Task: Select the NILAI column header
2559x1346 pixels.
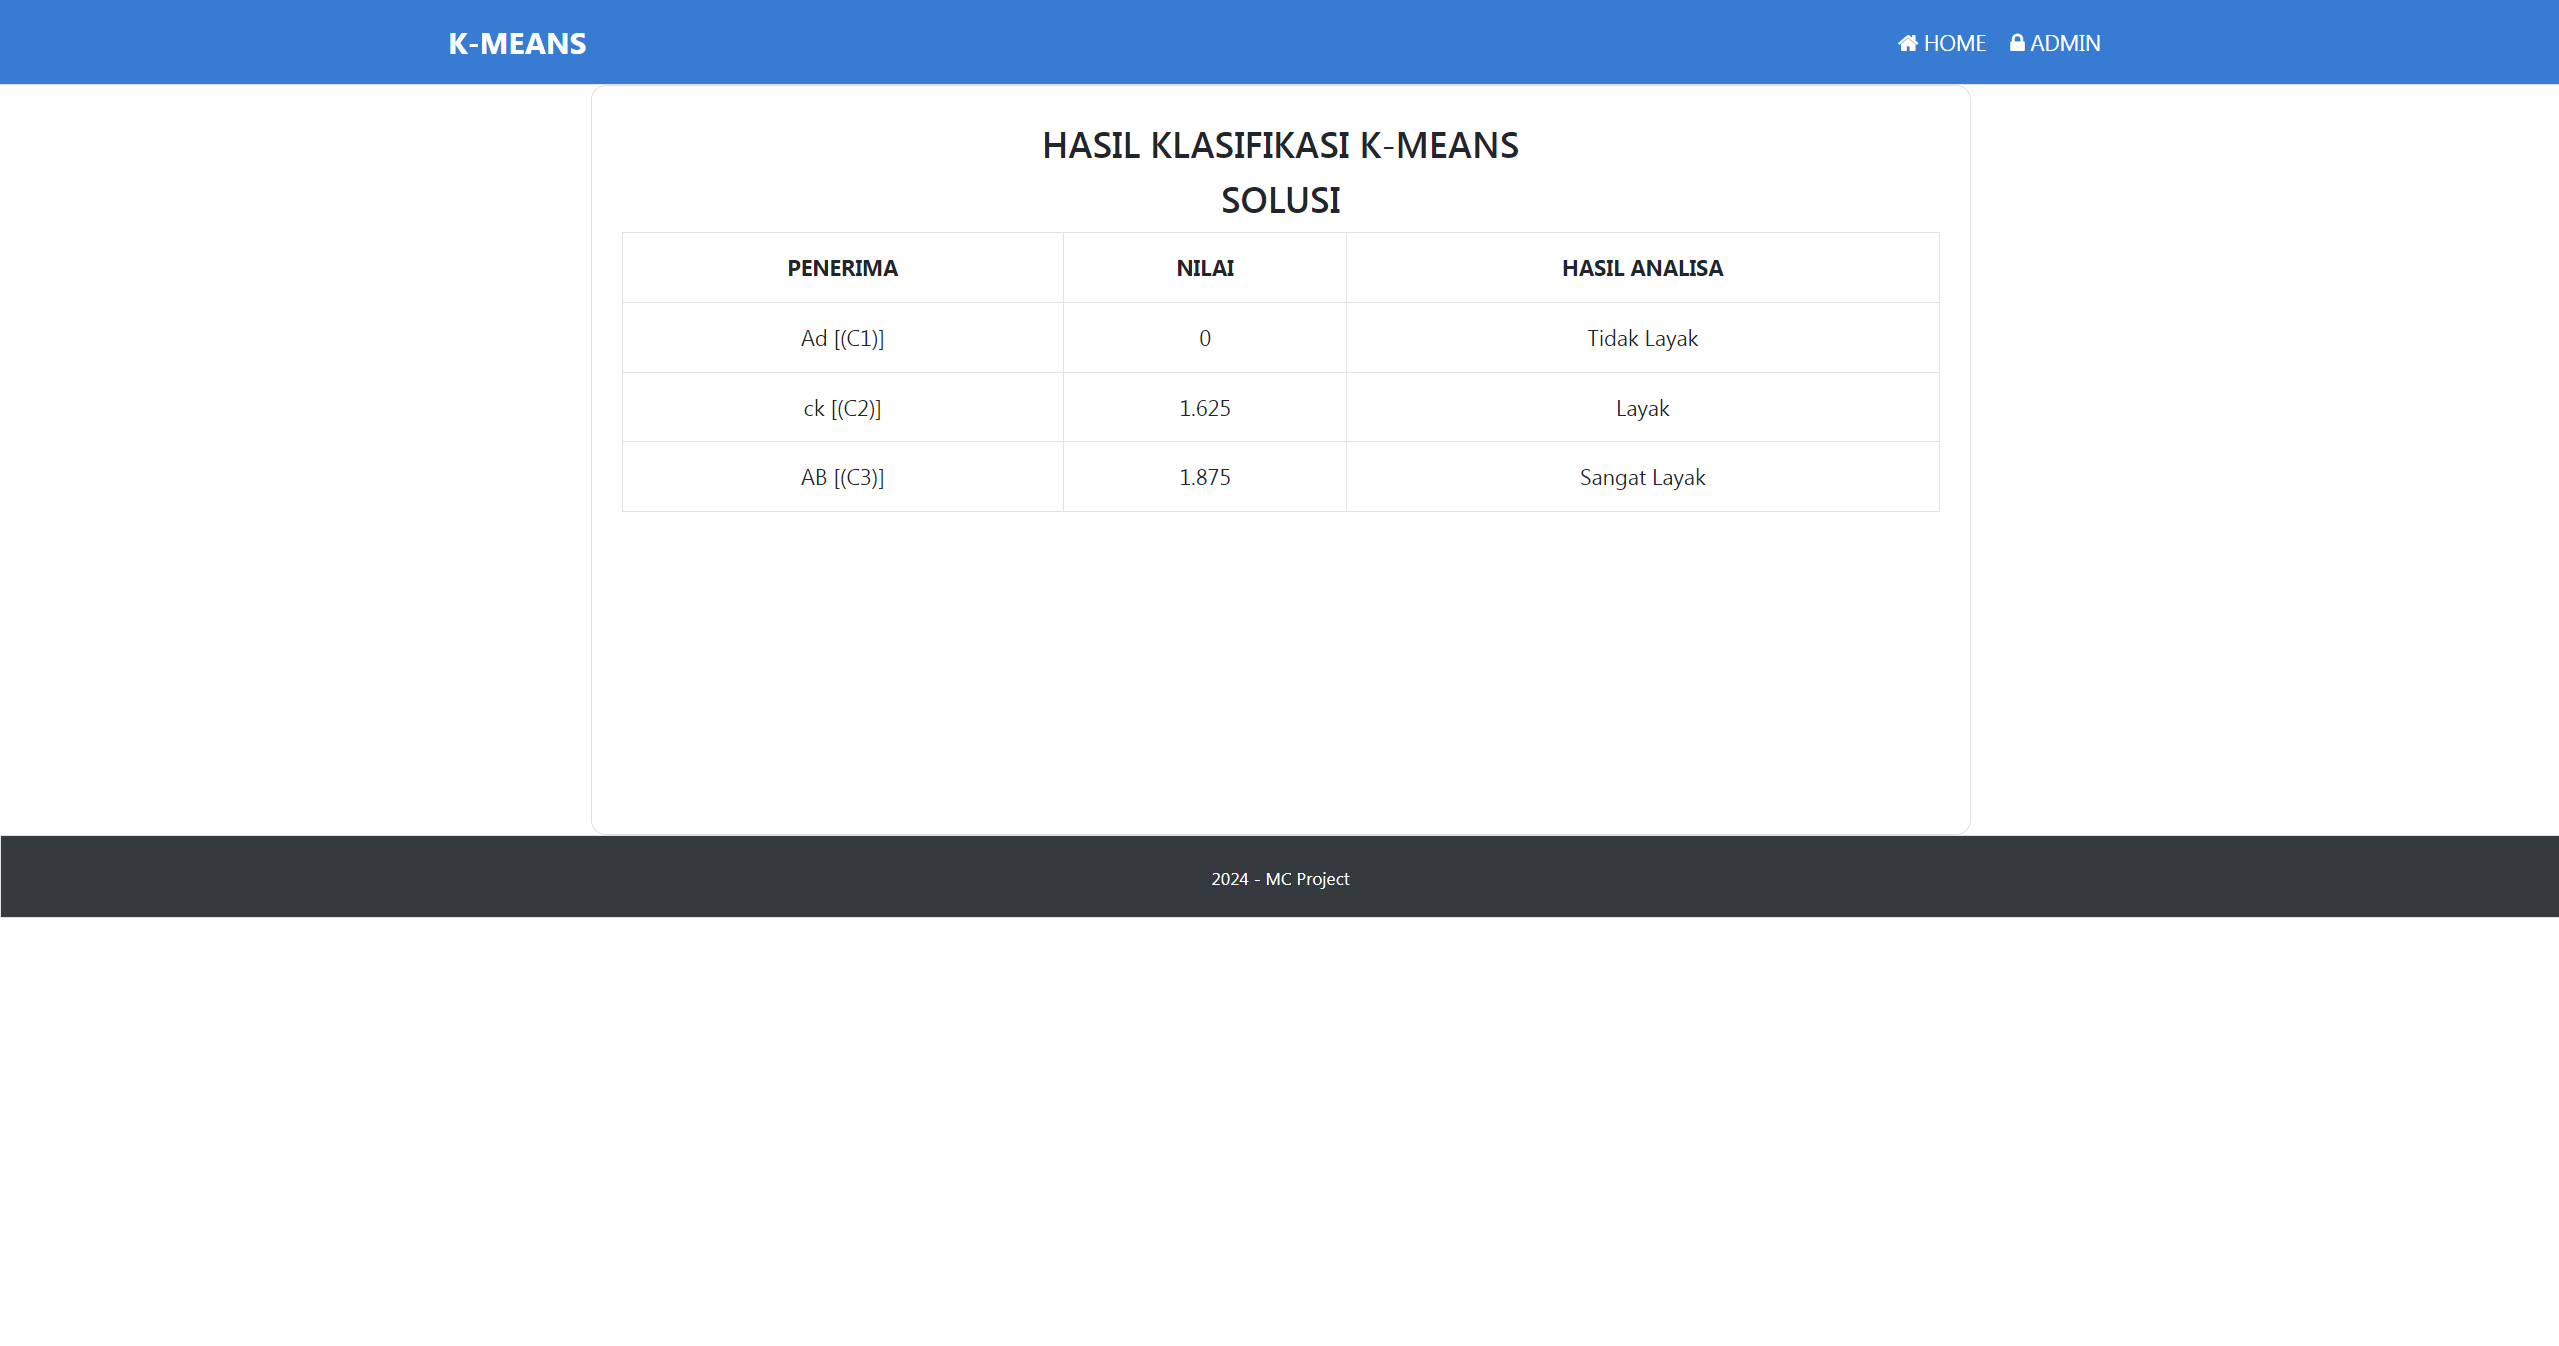Action: click(1203, 267)
